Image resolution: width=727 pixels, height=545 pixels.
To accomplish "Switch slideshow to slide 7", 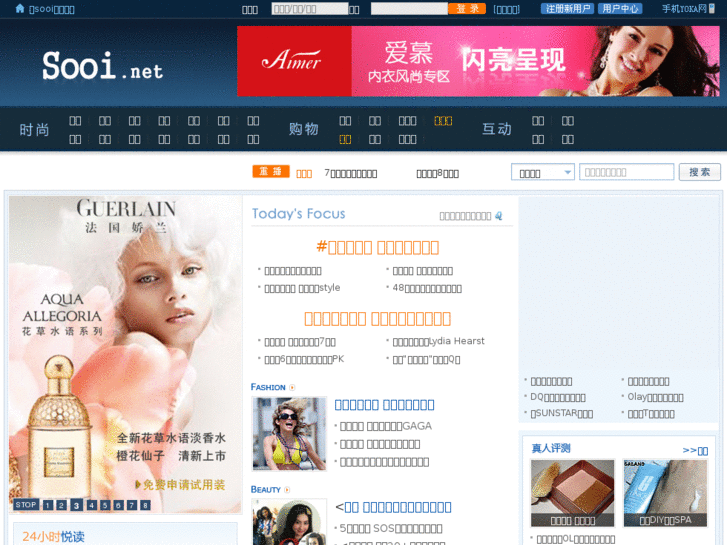I will 132,505.
